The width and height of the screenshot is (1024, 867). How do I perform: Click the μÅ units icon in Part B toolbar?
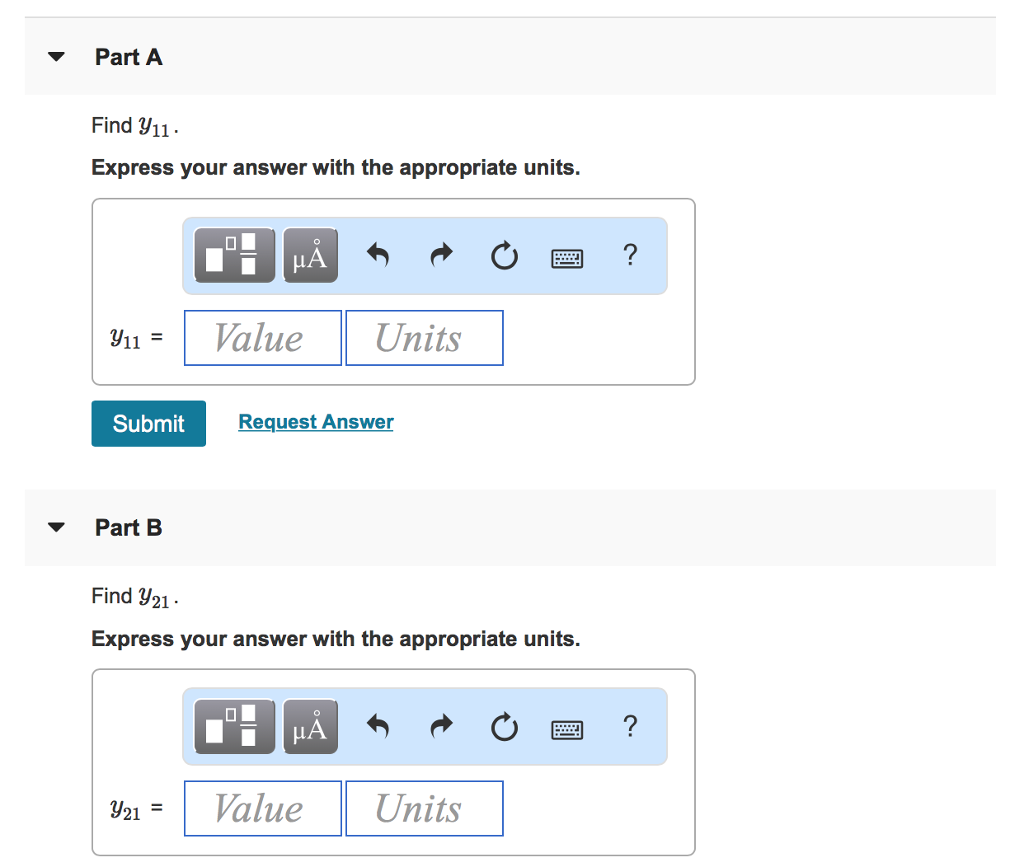click(310, 726)
